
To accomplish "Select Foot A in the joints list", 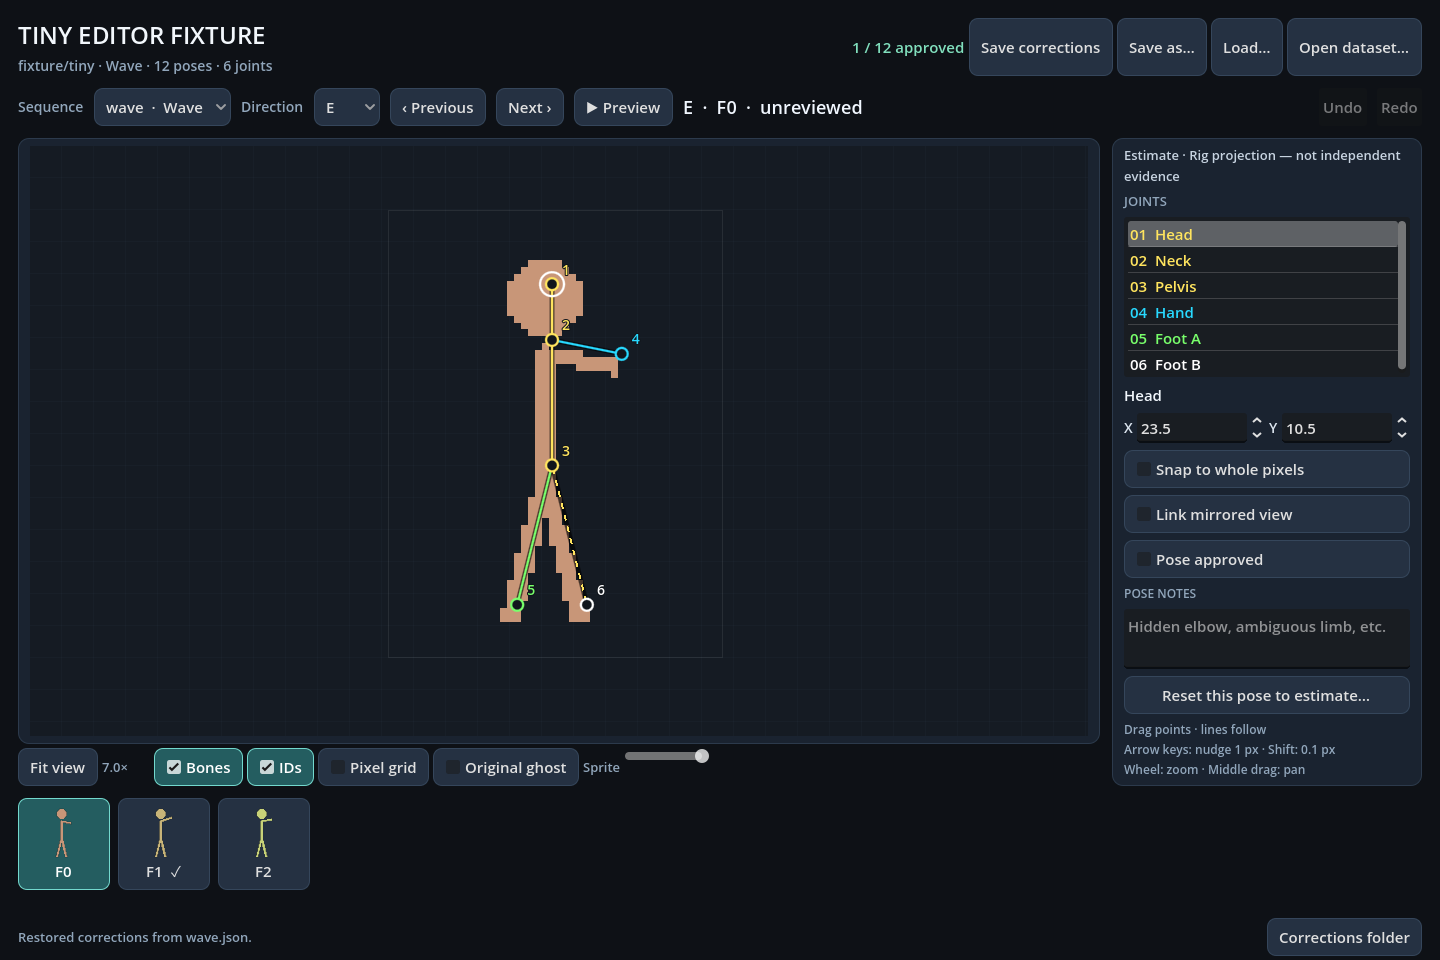I will (x=1262, y=338).
